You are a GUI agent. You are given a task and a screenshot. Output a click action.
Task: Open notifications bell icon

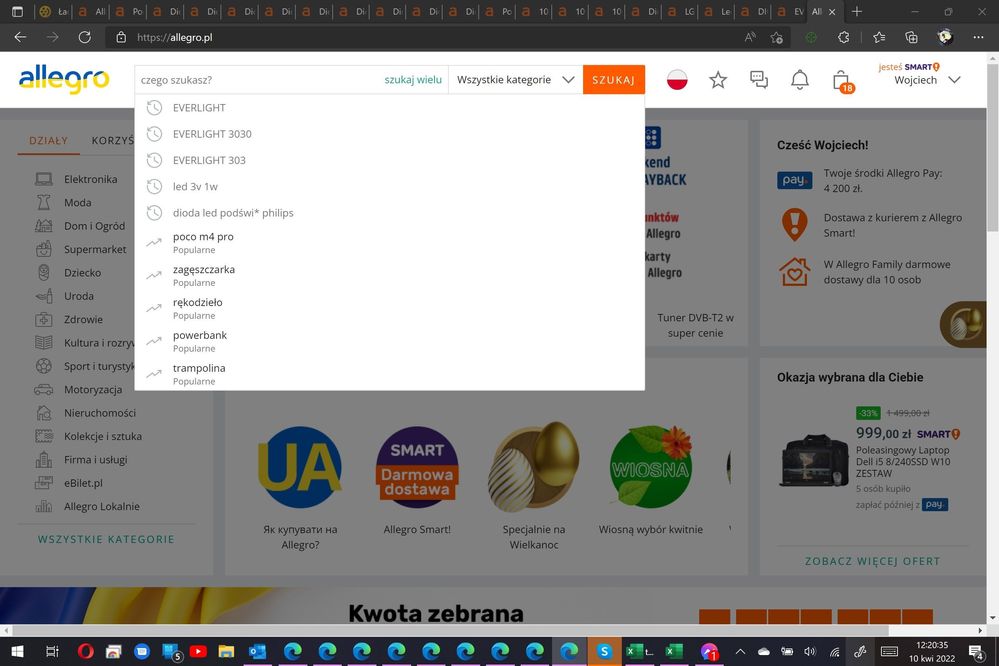click(800, 80)
